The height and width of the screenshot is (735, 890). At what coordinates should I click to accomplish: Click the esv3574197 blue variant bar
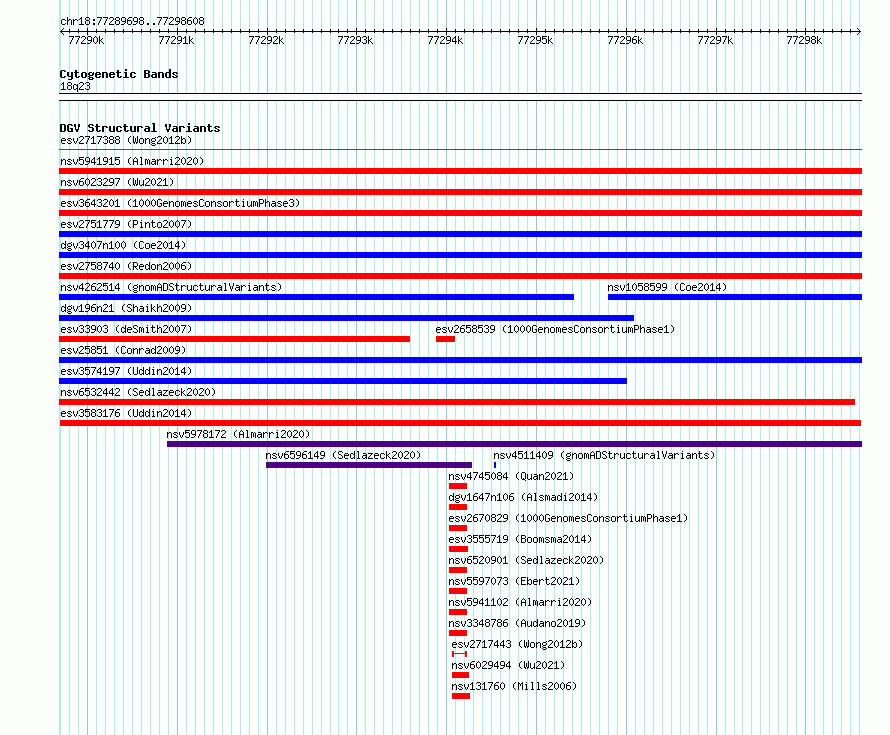tap(343, 381)
